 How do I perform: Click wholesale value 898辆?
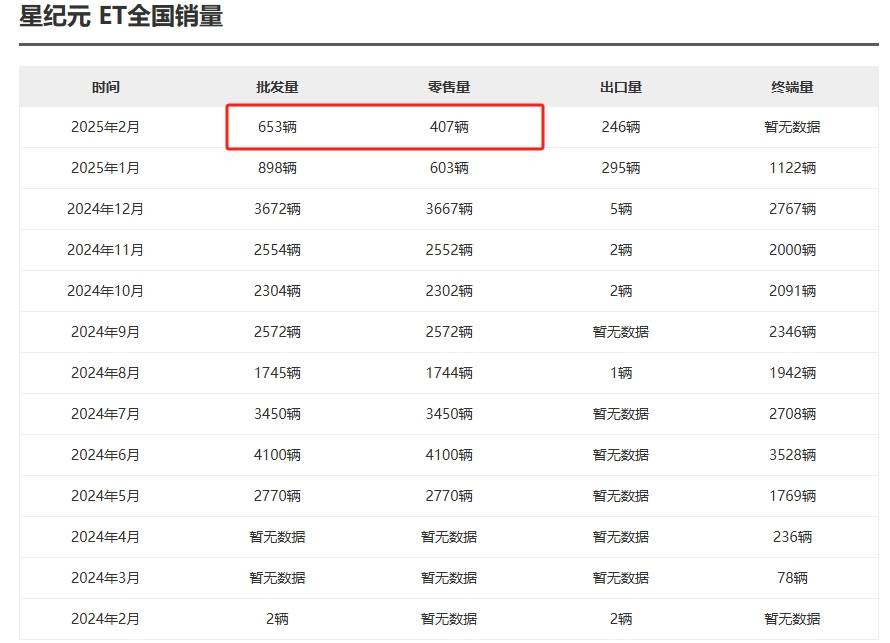tap(277, 168)
